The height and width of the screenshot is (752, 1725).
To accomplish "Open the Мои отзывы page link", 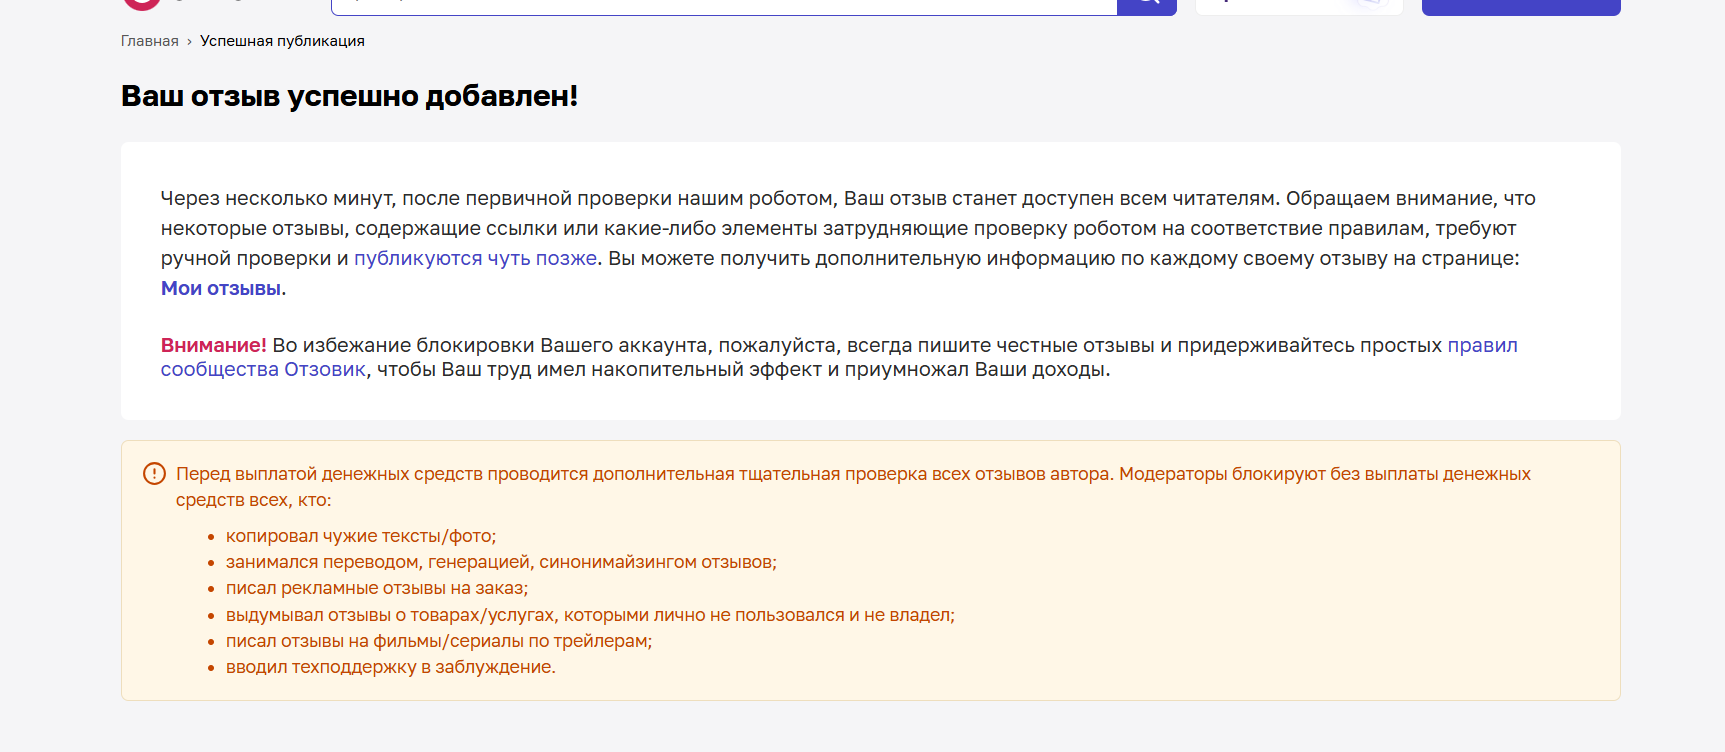I will [221, 288].
